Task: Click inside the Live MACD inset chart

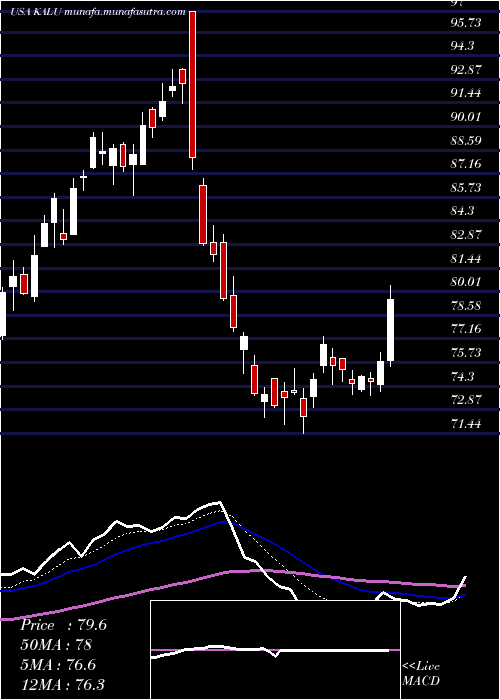Action: click(275, 650)
